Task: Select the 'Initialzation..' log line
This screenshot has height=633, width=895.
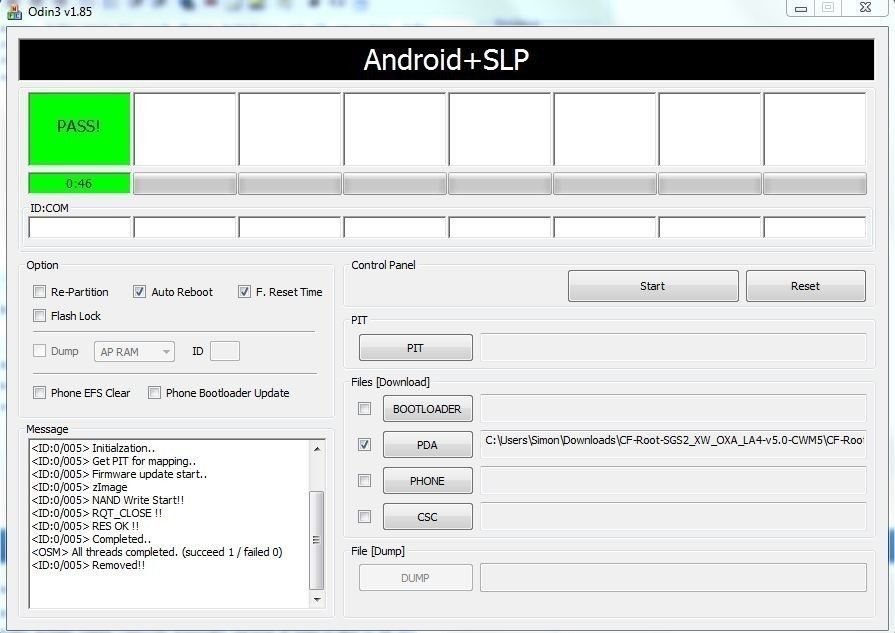Action: 94,448
